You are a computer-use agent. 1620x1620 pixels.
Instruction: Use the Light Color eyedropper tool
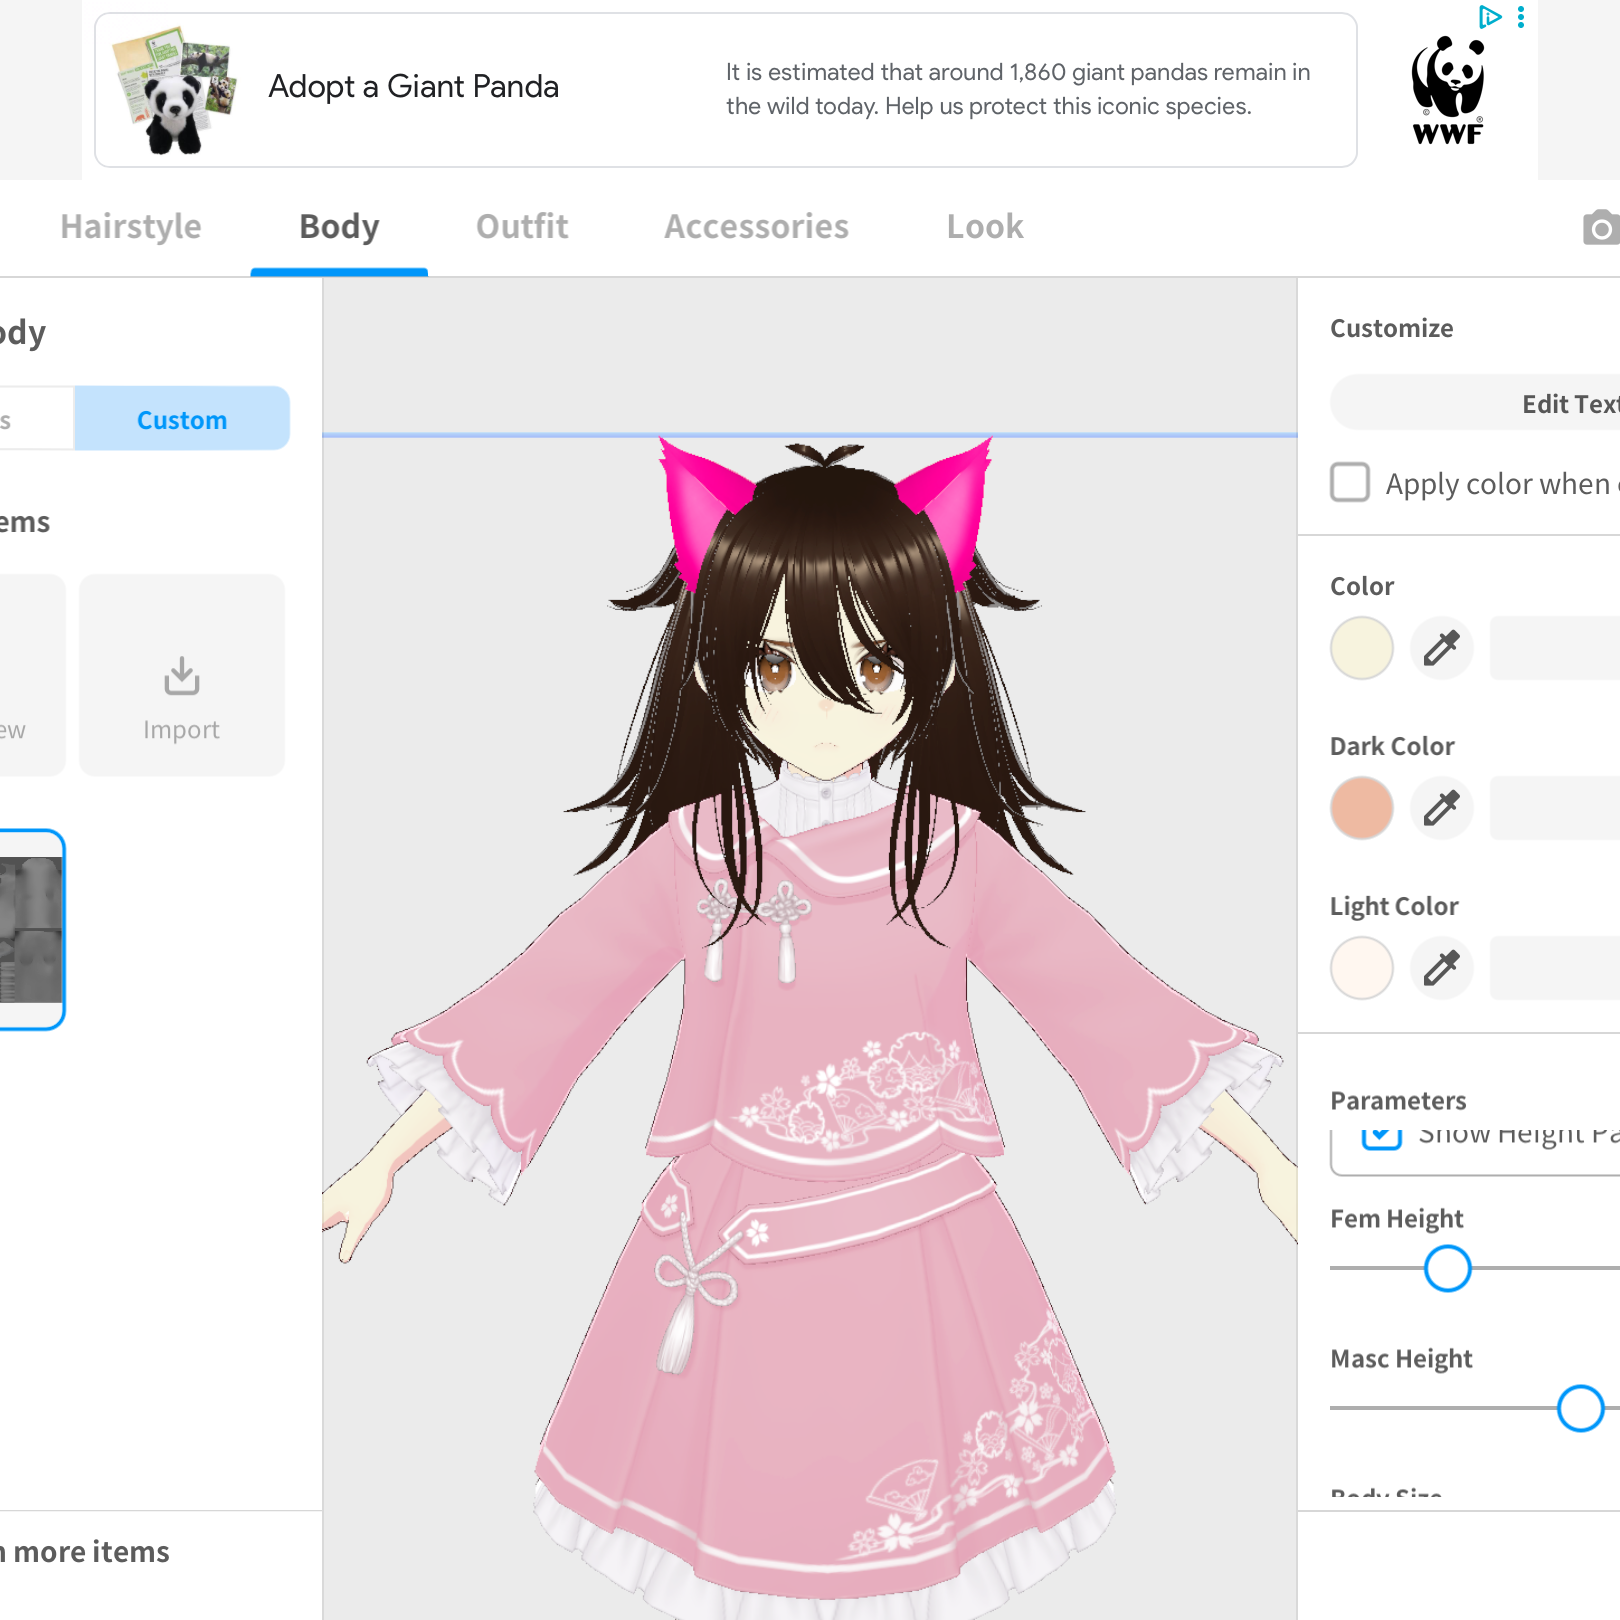click(1441, 968)
